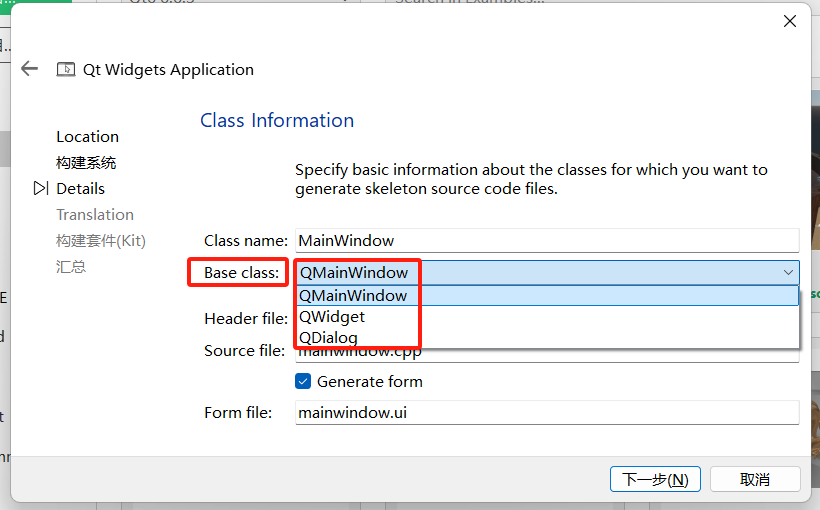
Task: Click the Class name label
Action: (x=246, y=241)
